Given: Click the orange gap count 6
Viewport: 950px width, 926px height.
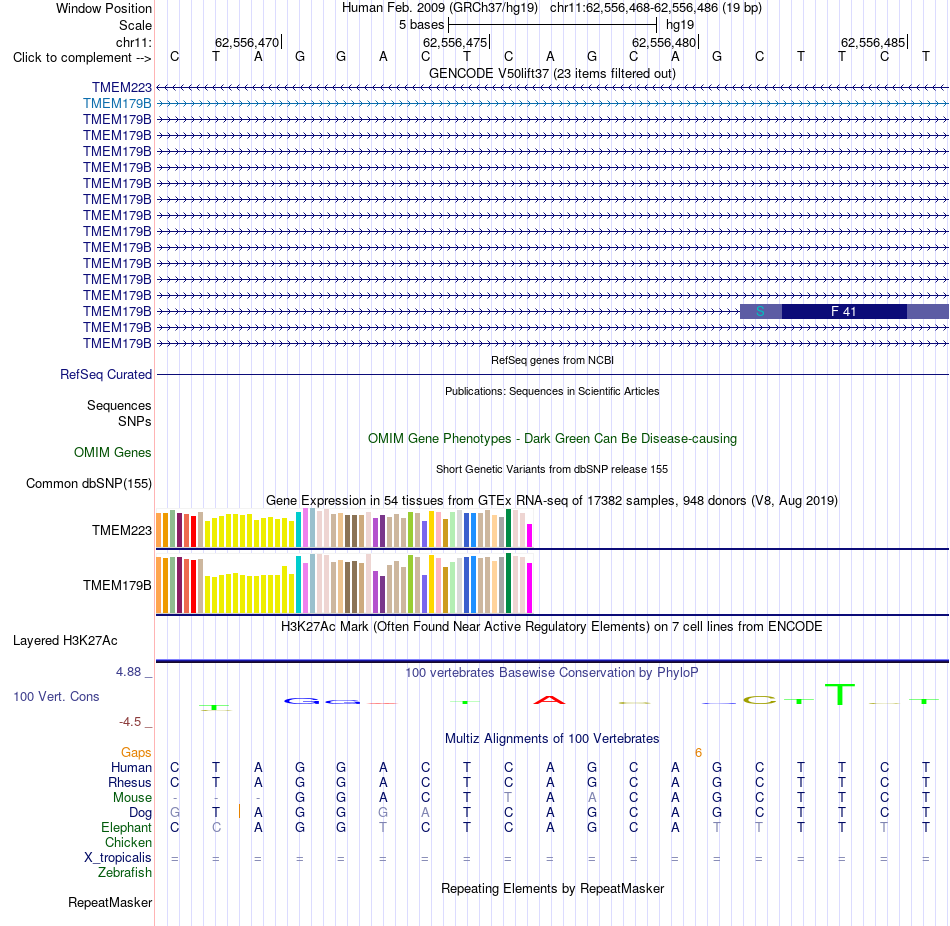Looking at the screenshot, I should point(698,753).
